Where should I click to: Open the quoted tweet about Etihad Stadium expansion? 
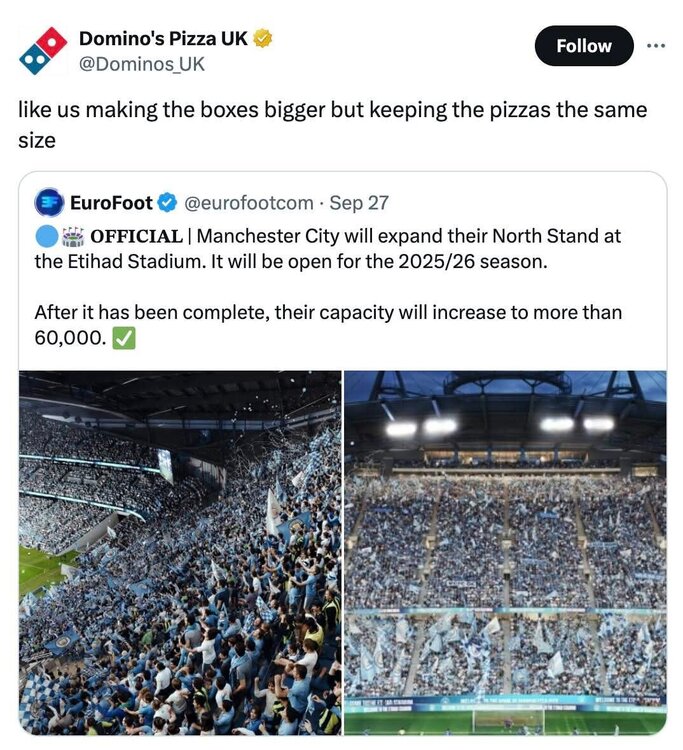pos(342,270)
